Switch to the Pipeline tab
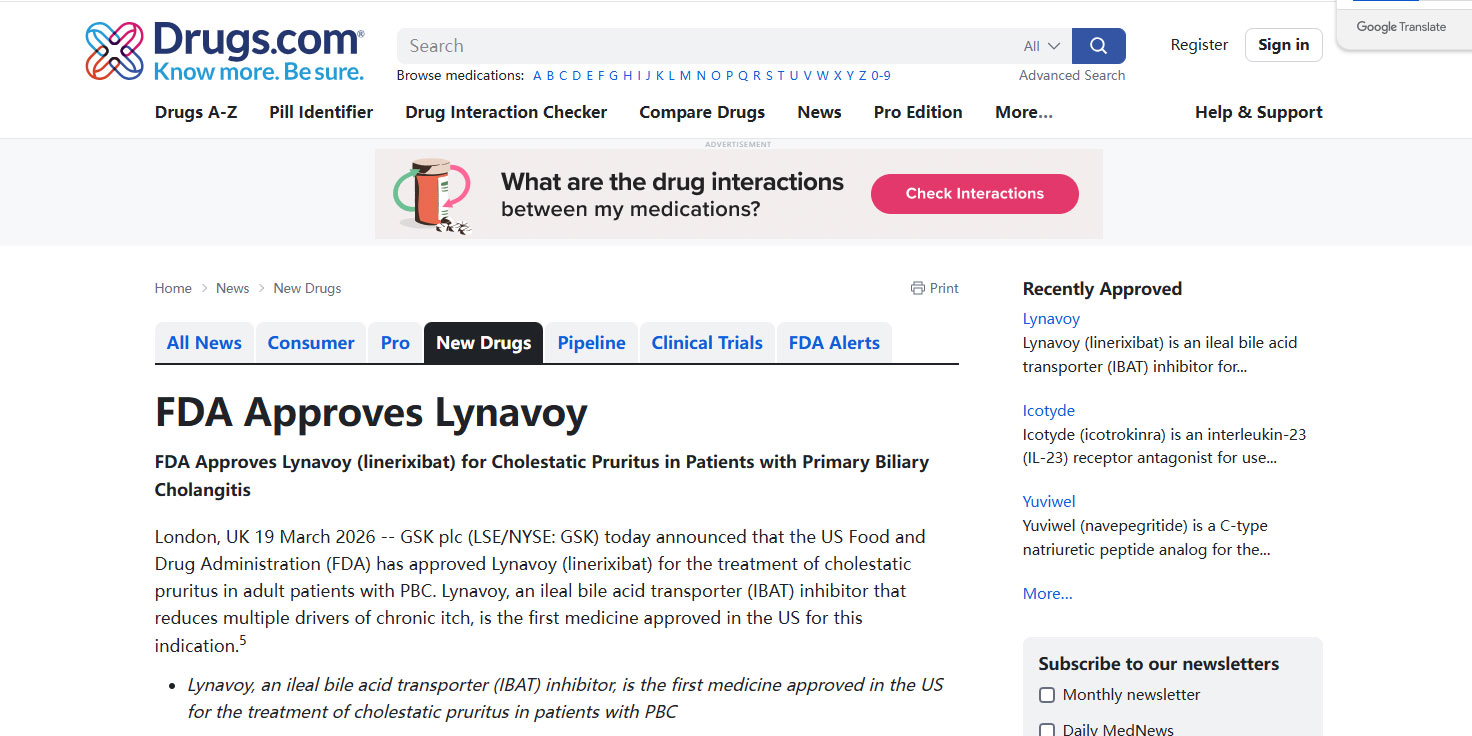 pos(591,343)
